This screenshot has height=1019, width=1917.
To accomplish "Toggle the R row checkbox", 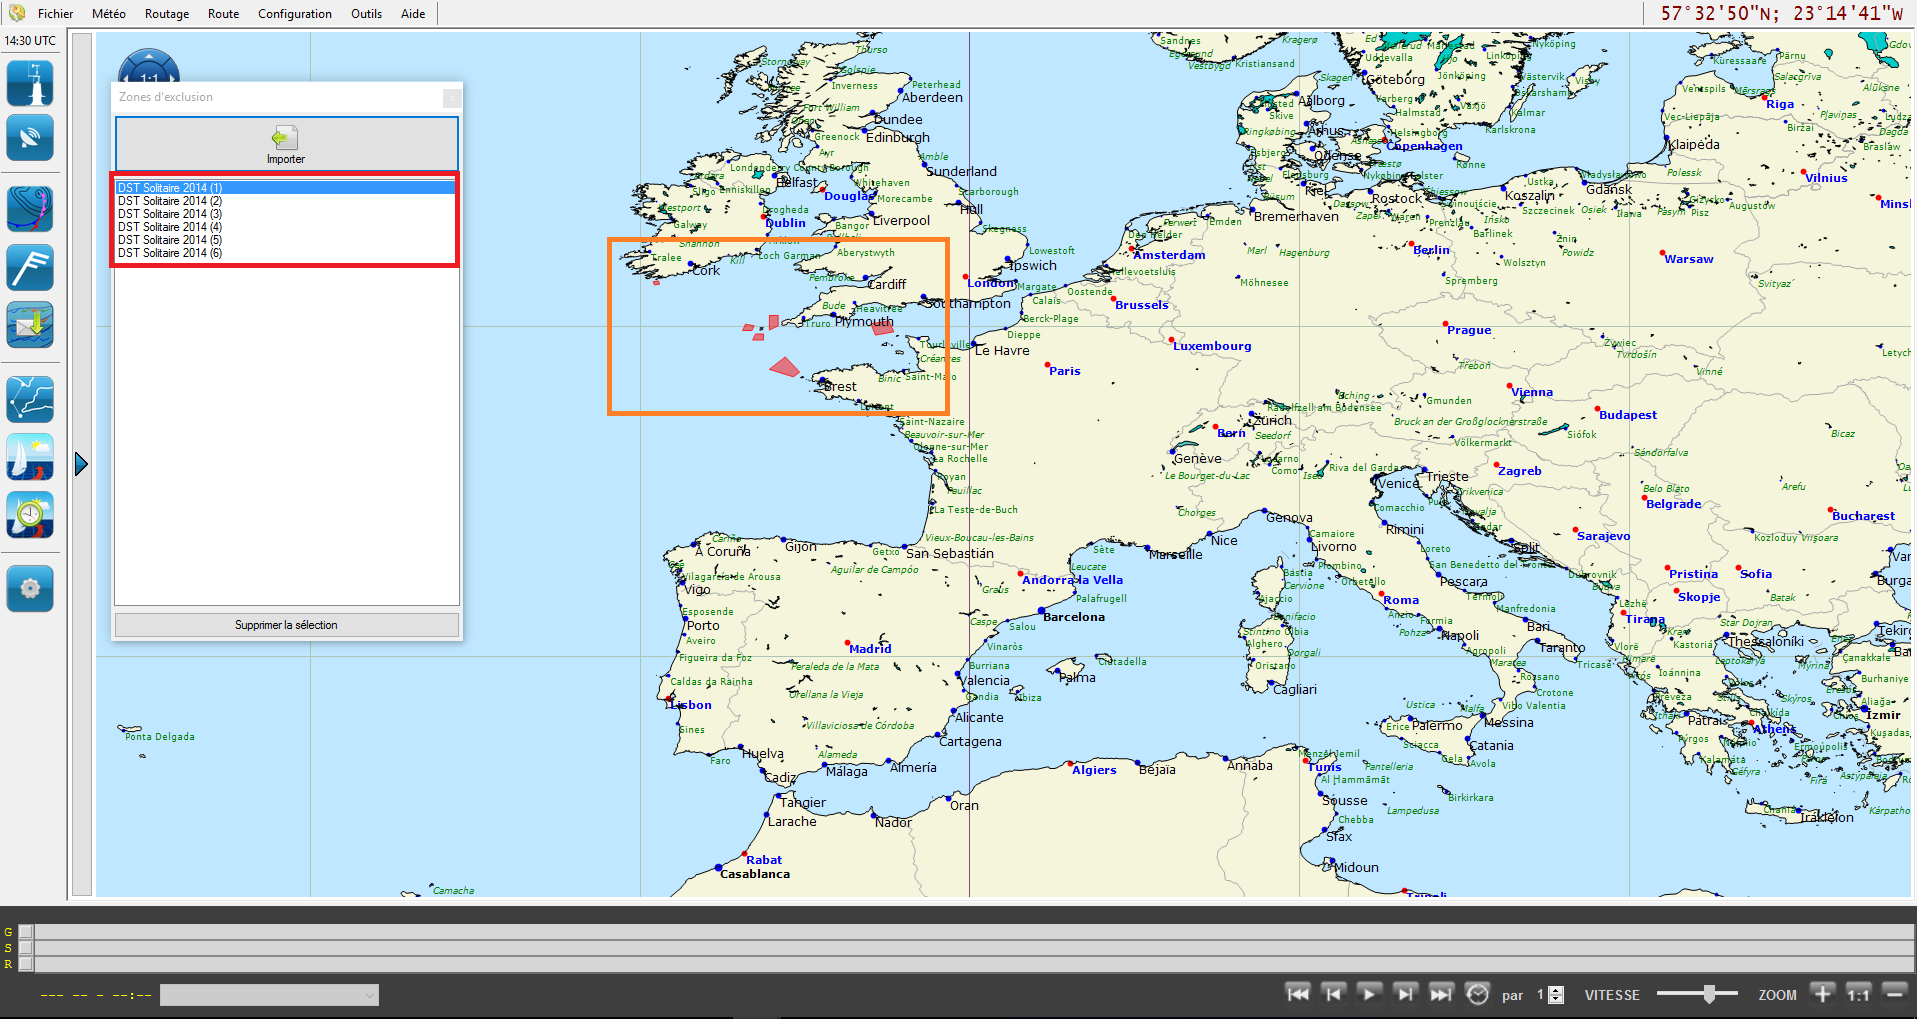I will click(x=26, y=964).
